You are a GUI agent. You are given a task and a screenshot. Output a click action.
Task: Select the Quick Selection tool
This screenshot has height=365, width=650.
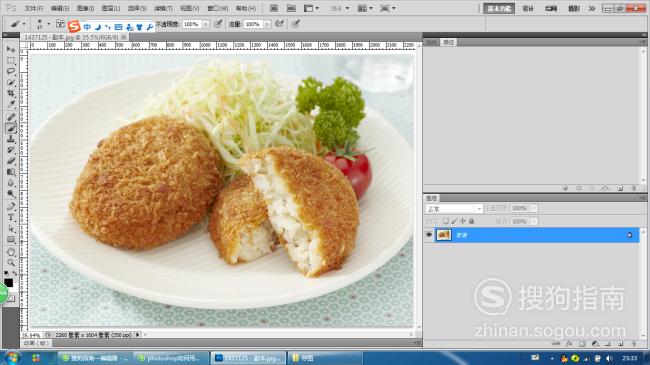[x=11, y=82]
